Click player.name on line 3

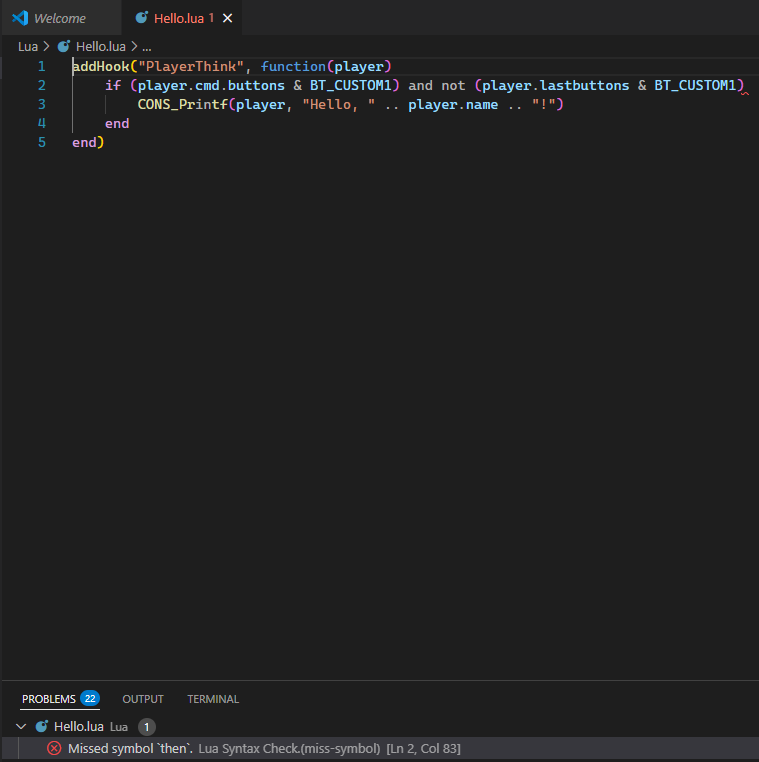click(x=453, y=104)
